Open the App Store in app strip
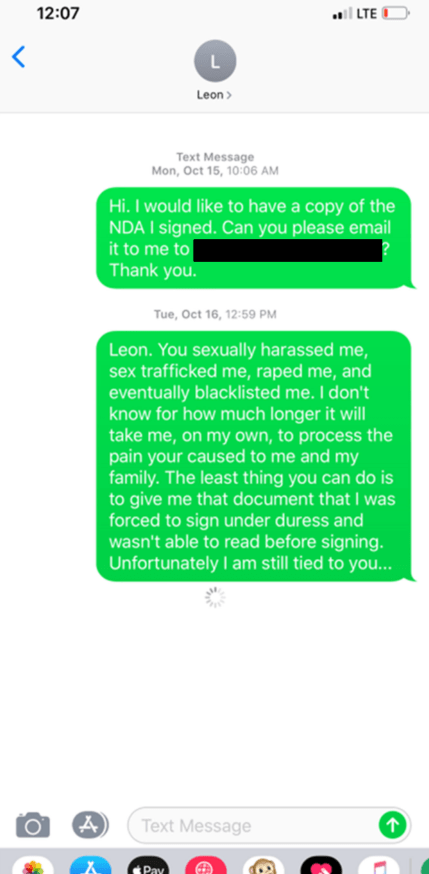 (x=90, y=865)
